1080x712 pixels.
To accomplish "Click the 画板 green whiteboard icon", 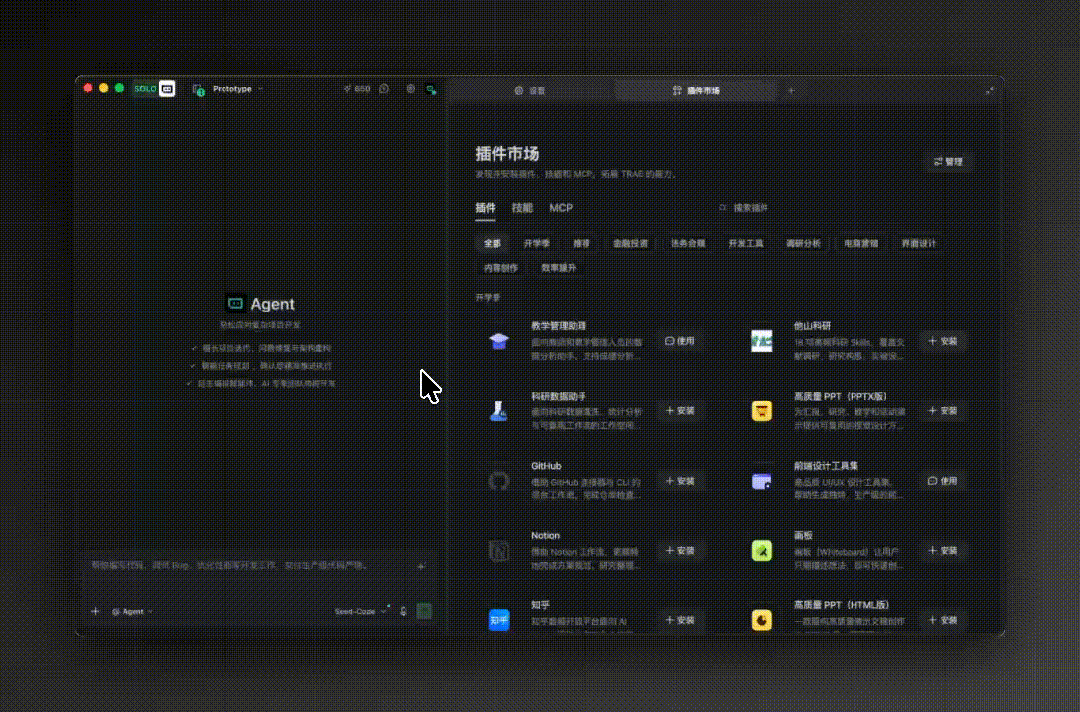I will [x=762, y=551].
